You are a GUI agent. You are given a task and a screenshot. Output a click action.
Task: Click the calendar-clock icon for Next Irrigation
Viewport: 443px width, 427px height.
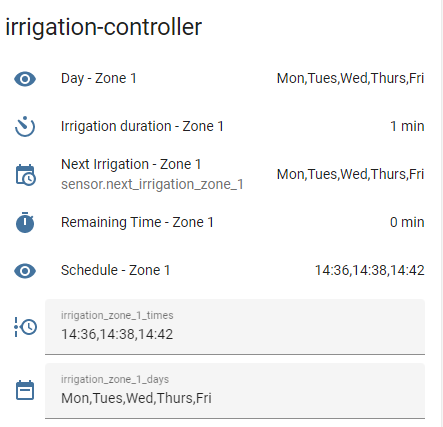click(x=26, y=175)
